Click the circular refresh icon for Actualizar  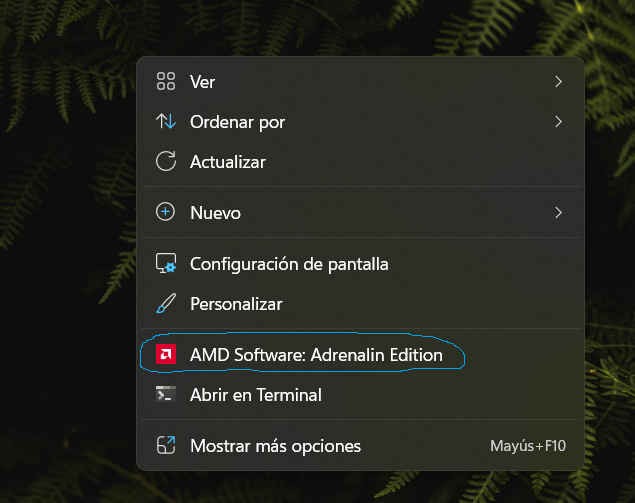(x=166, y=161)
